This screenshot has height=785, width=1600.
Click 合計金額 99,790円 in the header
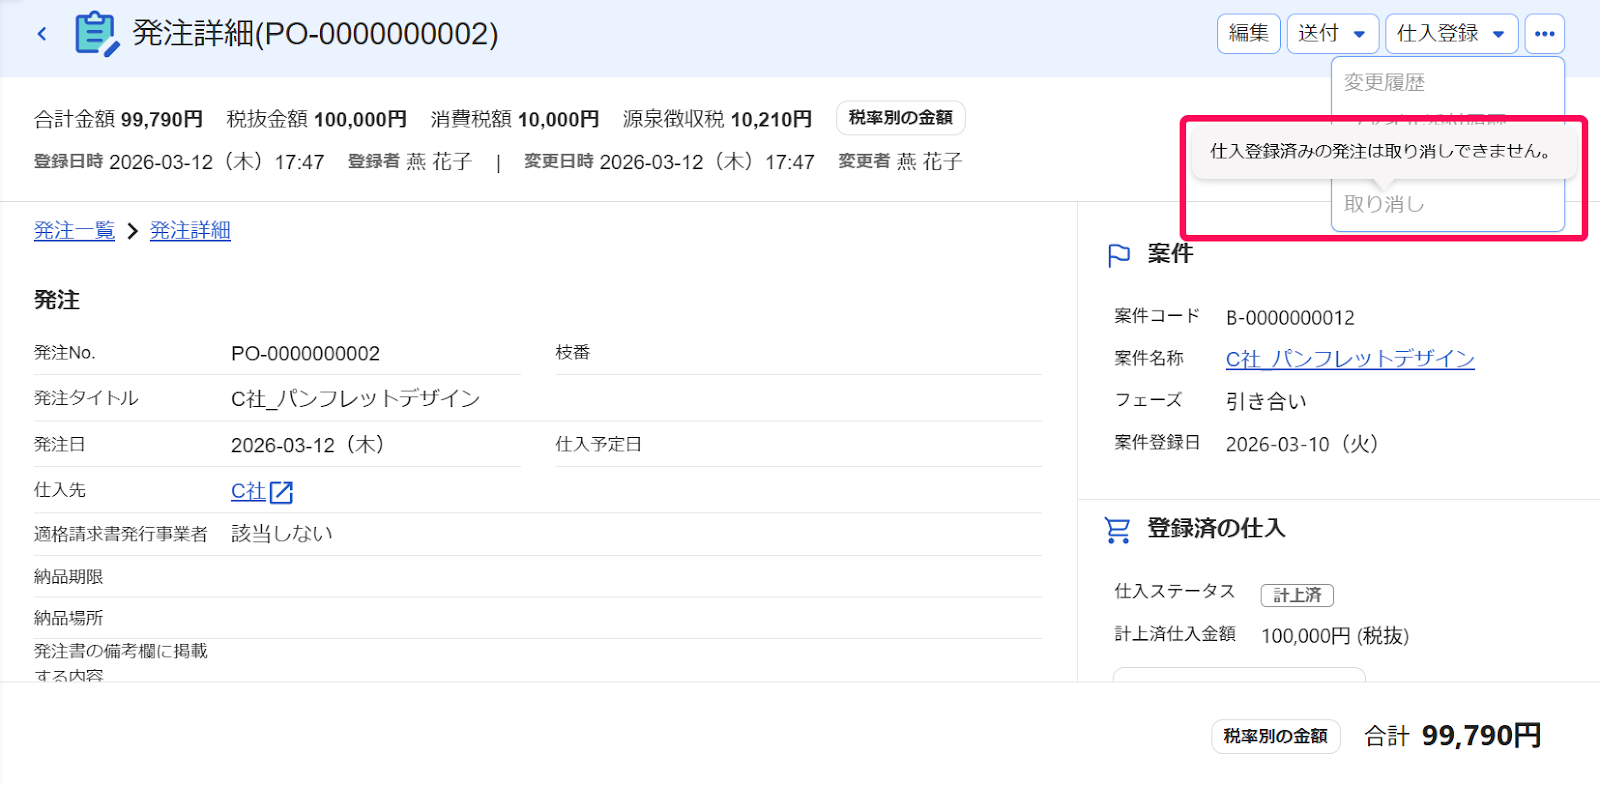[118, 119]
